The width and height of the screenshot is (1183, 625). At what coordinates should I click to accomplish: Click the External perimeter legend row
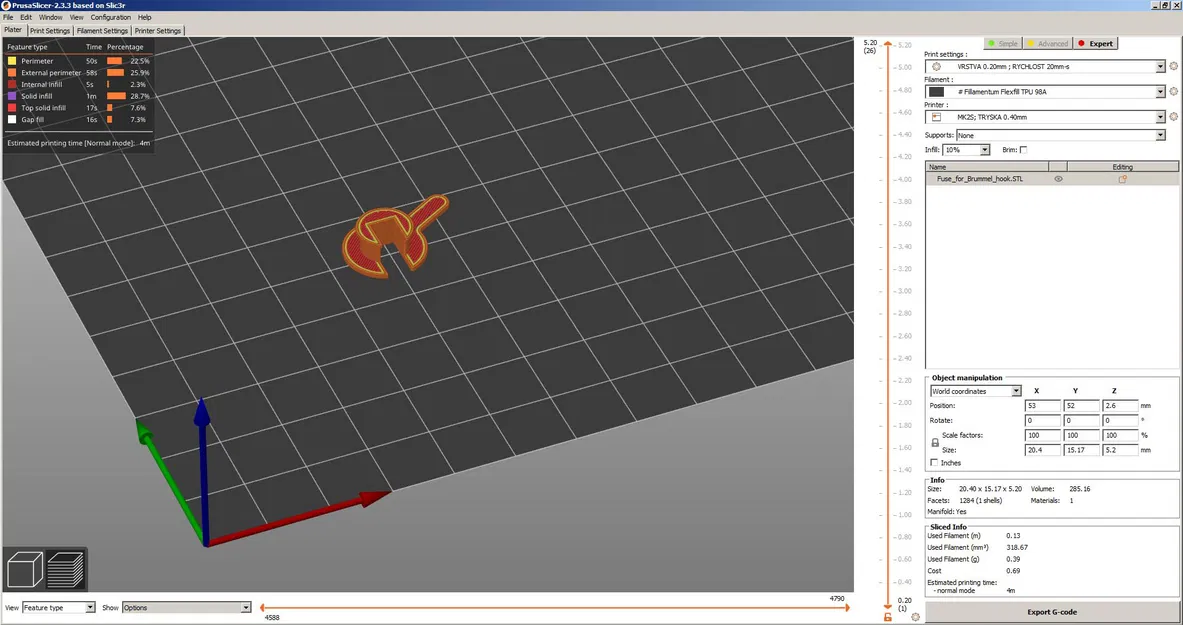(x=78, y=72)
